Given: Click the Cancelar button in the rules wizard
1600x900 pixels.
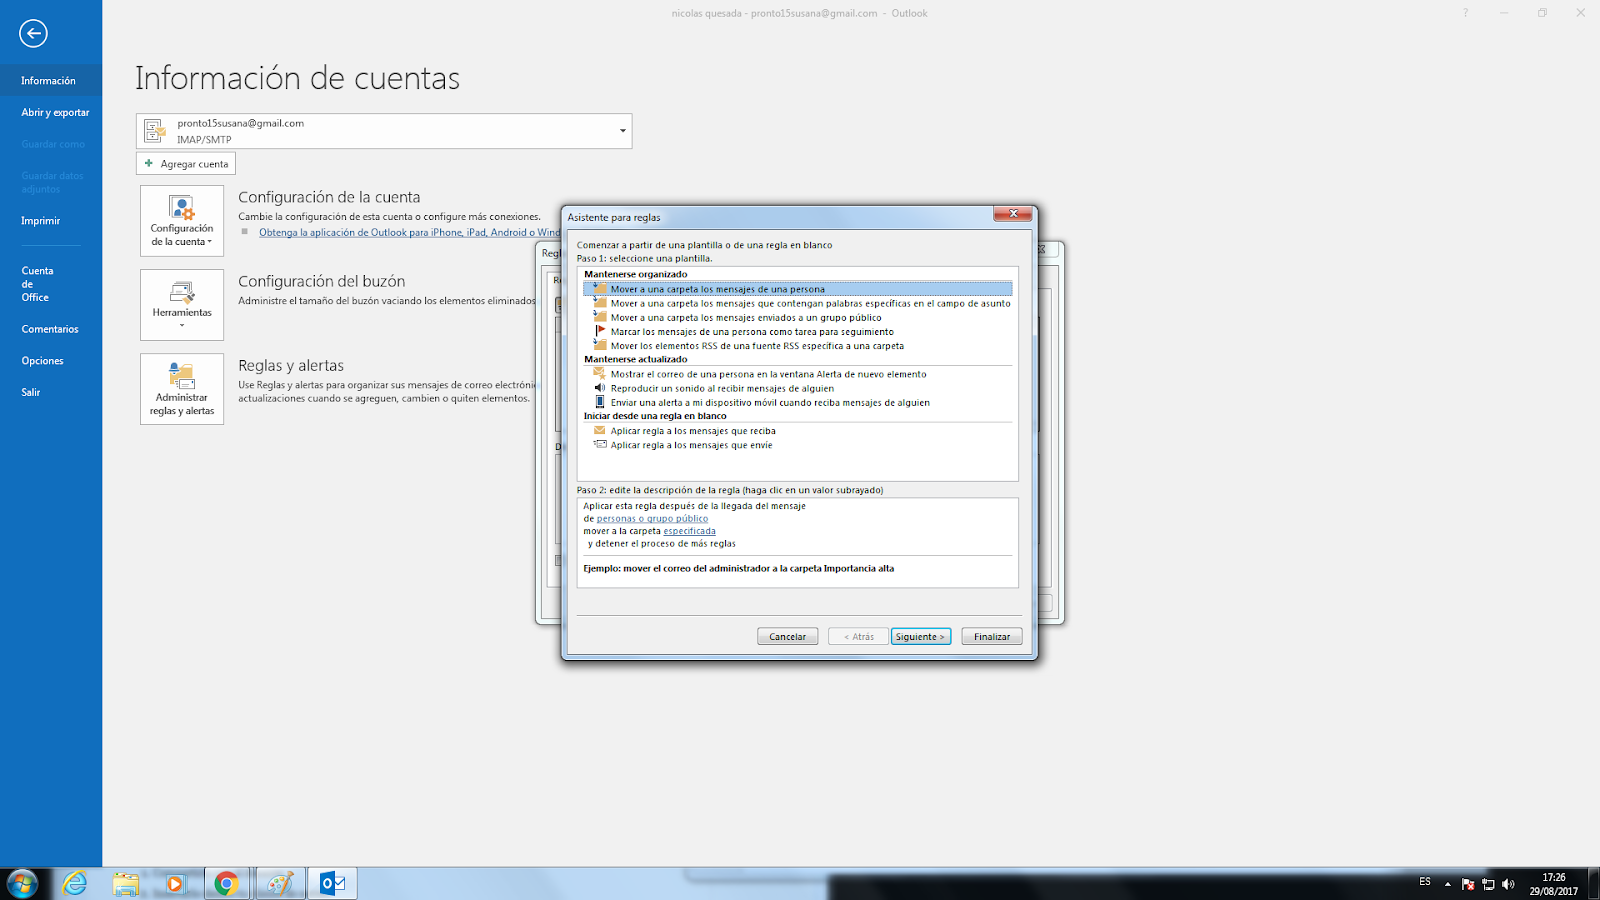Looking at the screenshot, I should pos(787,636).
